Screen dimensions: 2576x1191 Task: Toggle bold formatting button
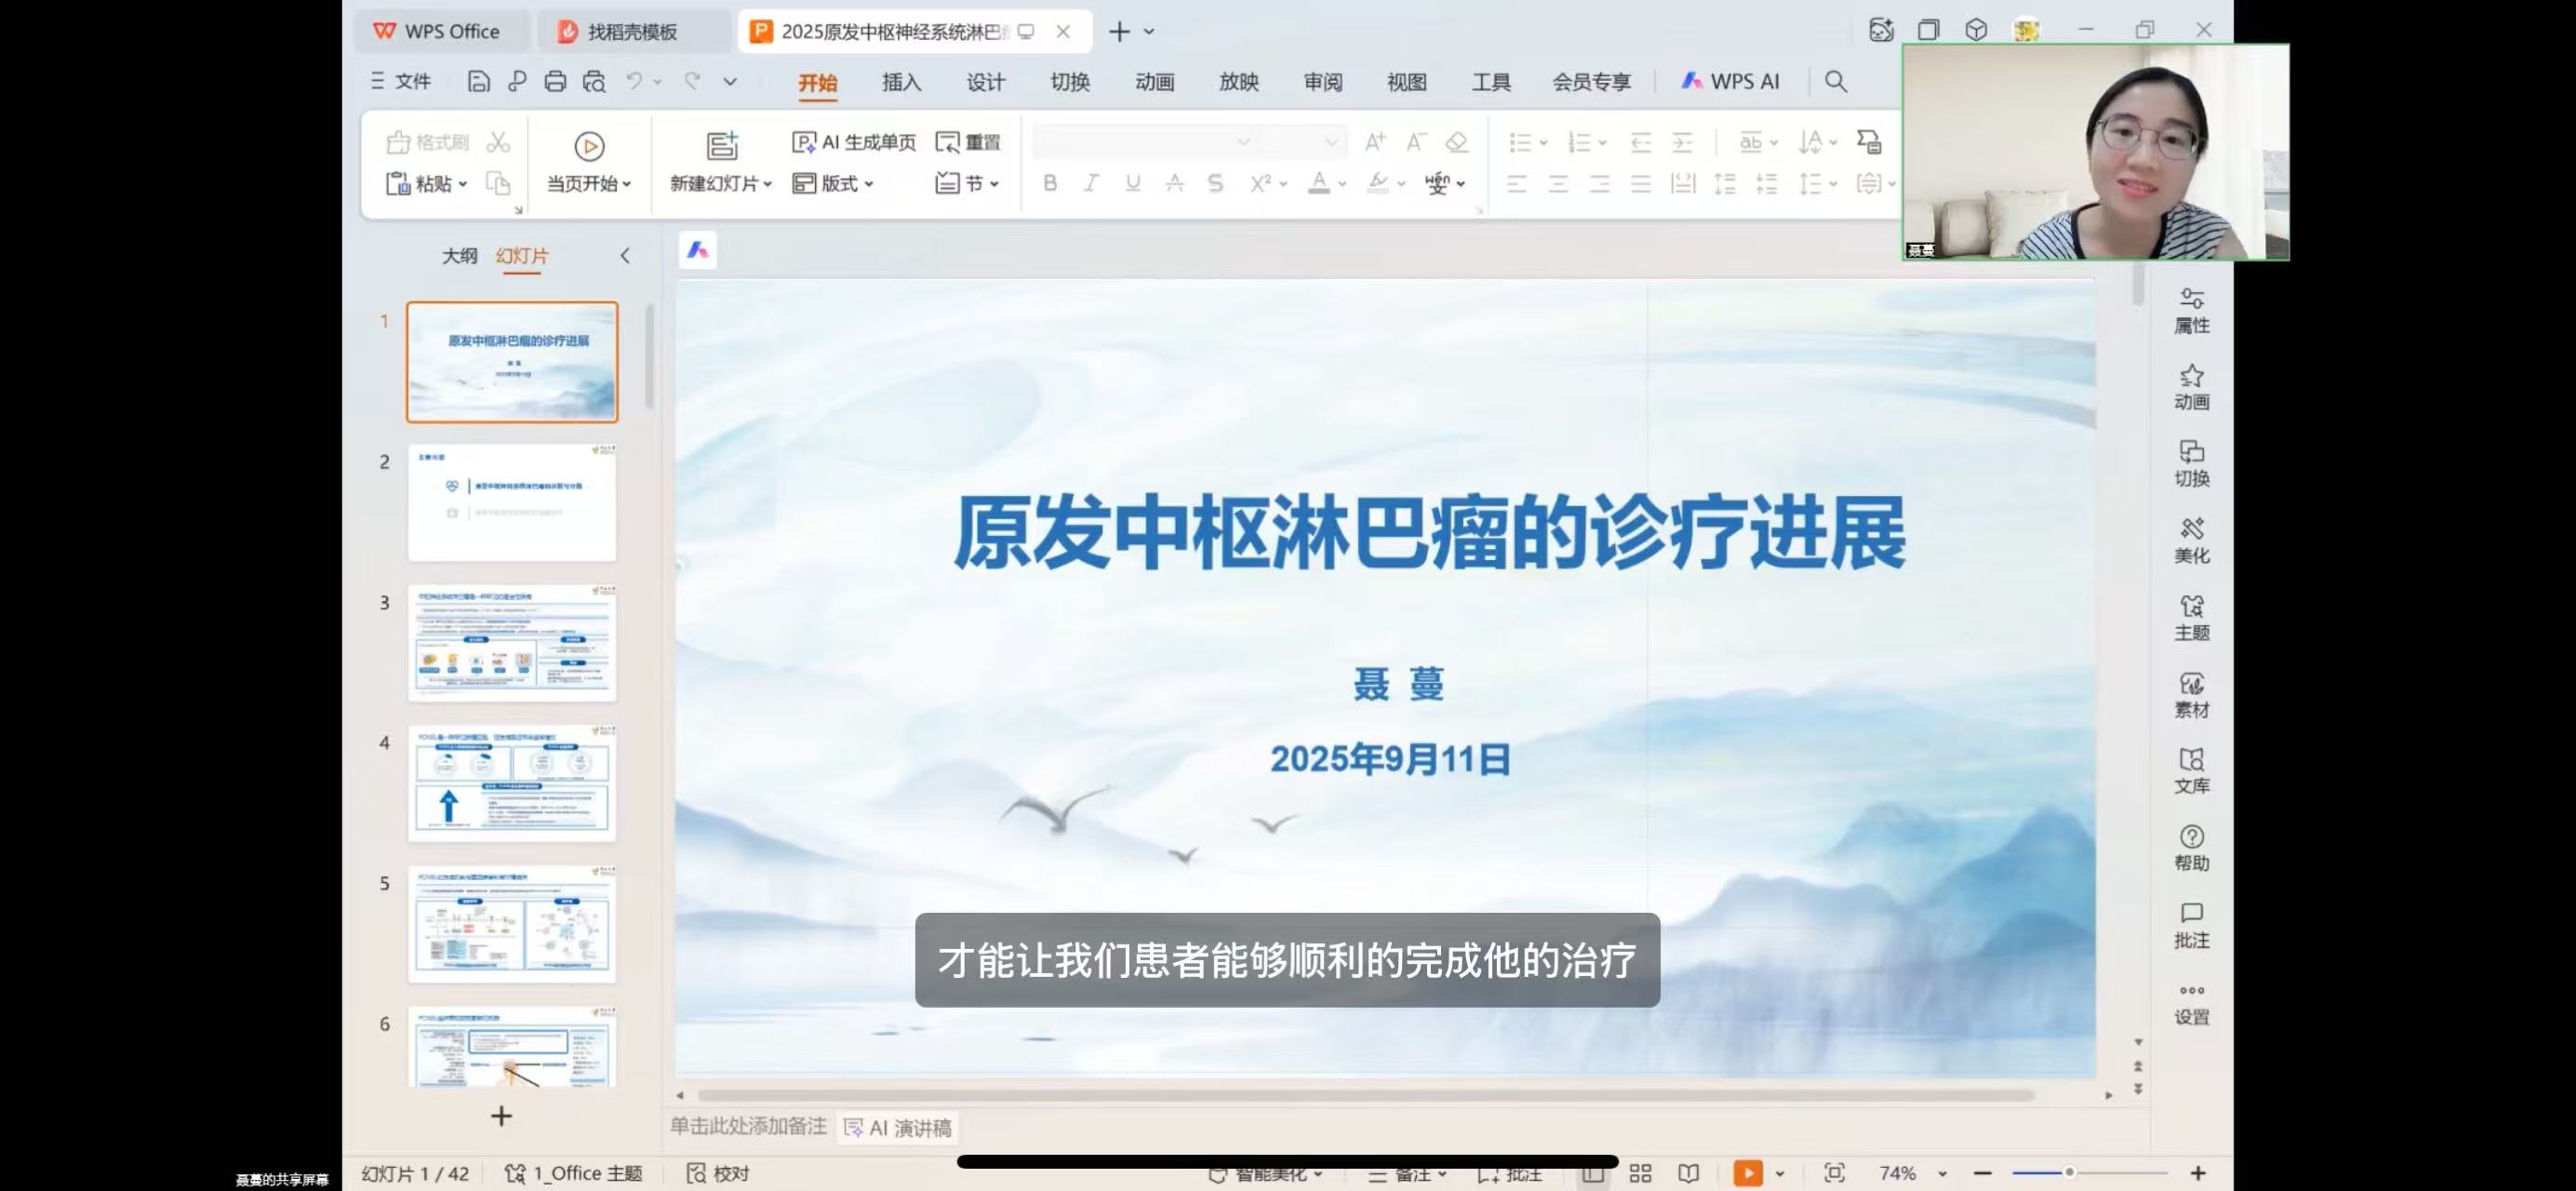(x=1049, y=183)
